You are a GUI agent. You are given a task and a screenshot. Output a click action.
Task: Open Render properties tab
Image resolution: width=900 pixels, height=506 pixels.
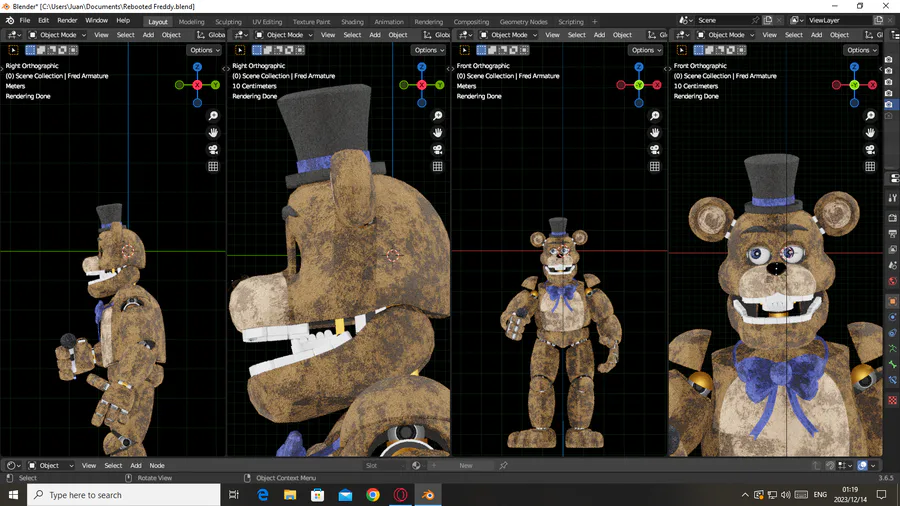pos(893,218)
